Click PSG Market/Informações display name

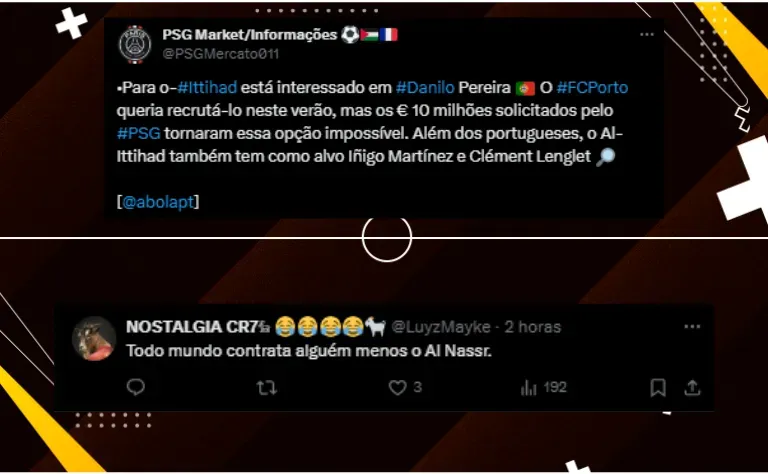250,34
